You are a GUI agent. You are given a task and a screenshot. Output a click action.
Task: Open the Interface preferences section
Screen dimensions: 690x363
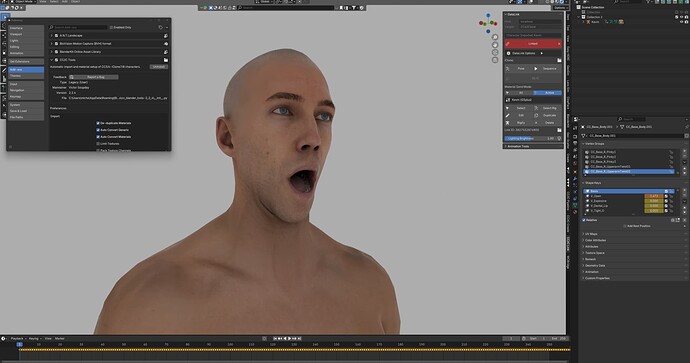26,28
